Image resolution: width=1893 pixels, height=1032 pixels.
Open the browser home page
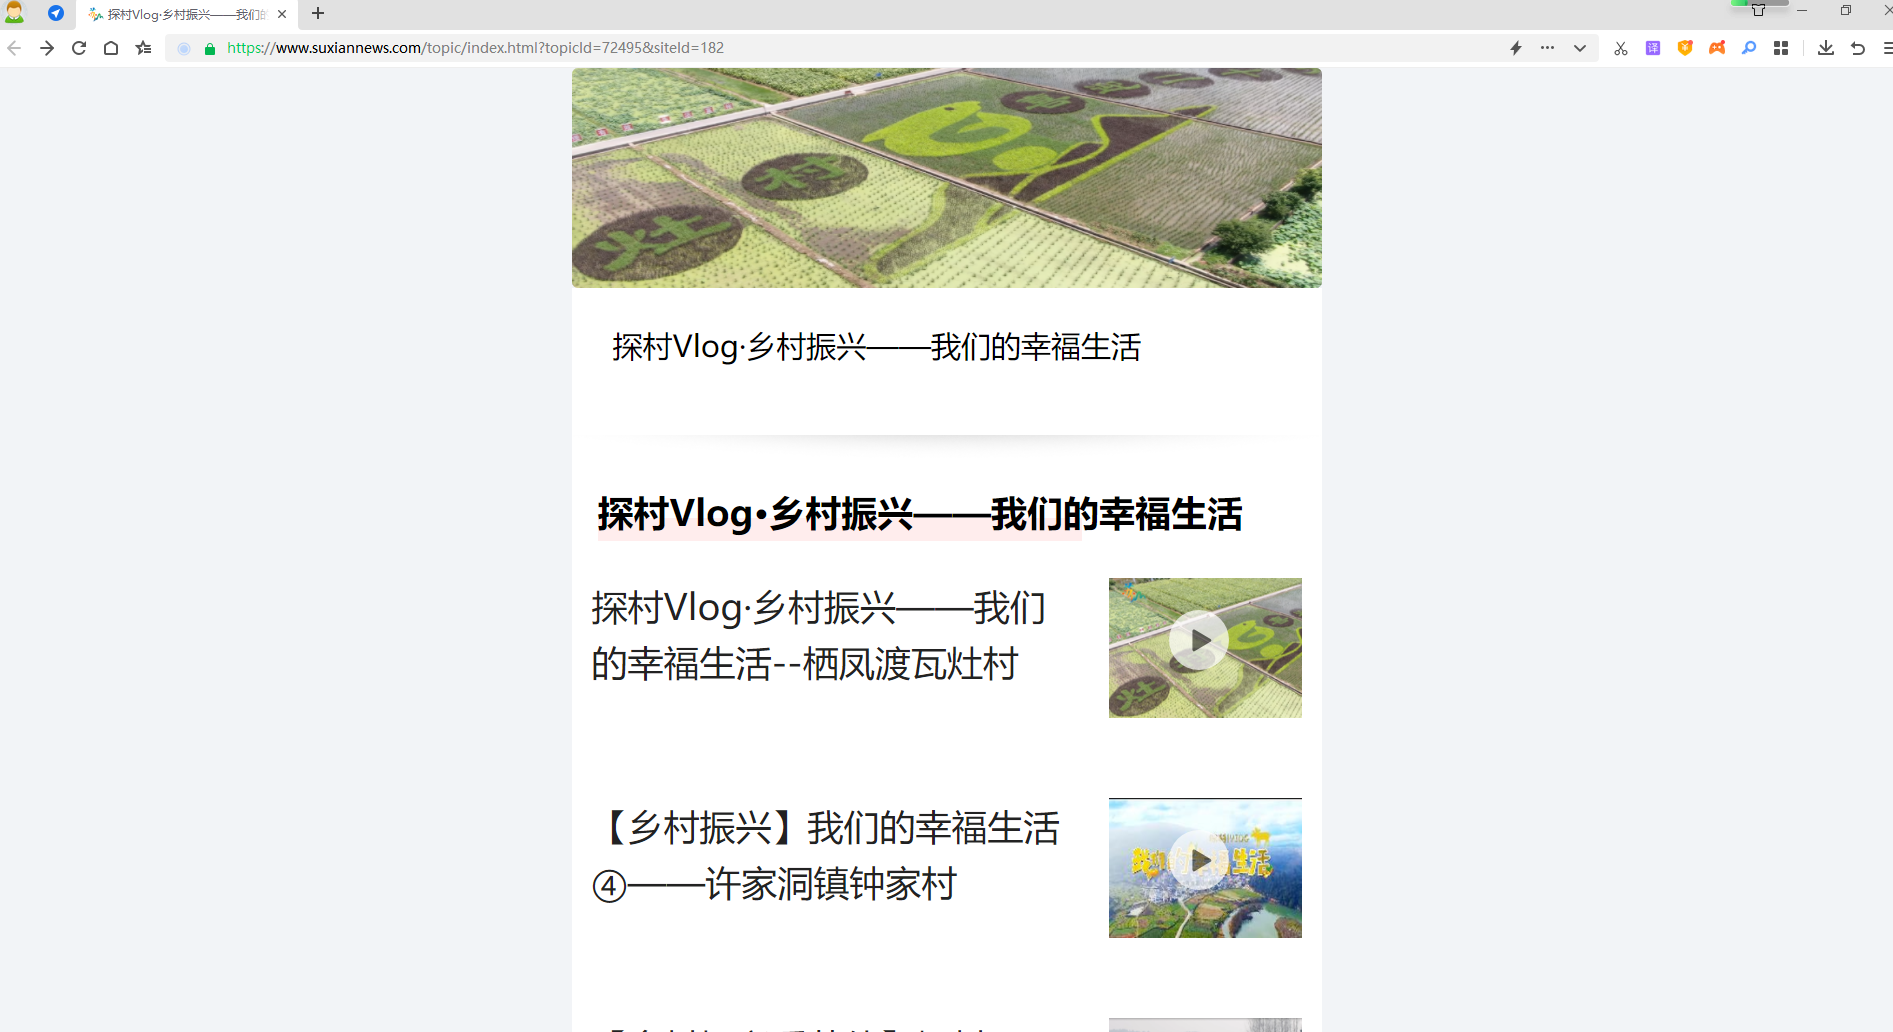111,48
